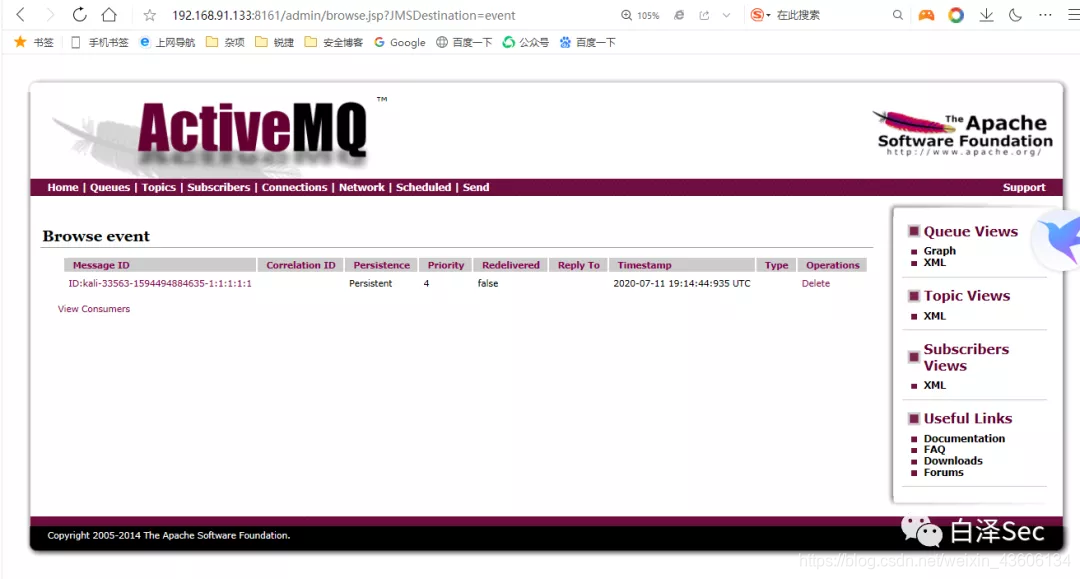Open the Topics menu item
The height and width of the screenshot is (579, 1080).
click(x=158, y=187)
